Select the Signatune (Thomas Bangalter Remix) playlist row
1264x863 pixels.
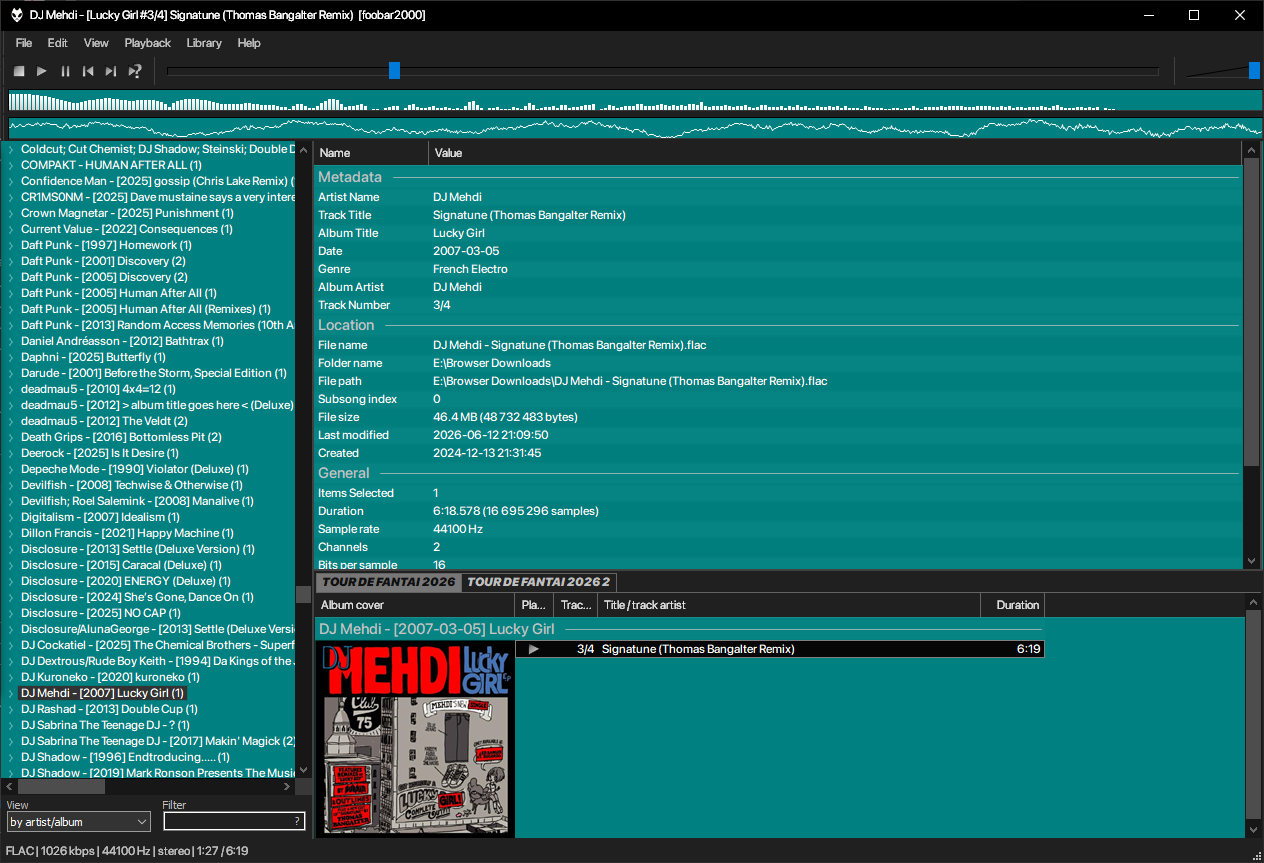780,649
